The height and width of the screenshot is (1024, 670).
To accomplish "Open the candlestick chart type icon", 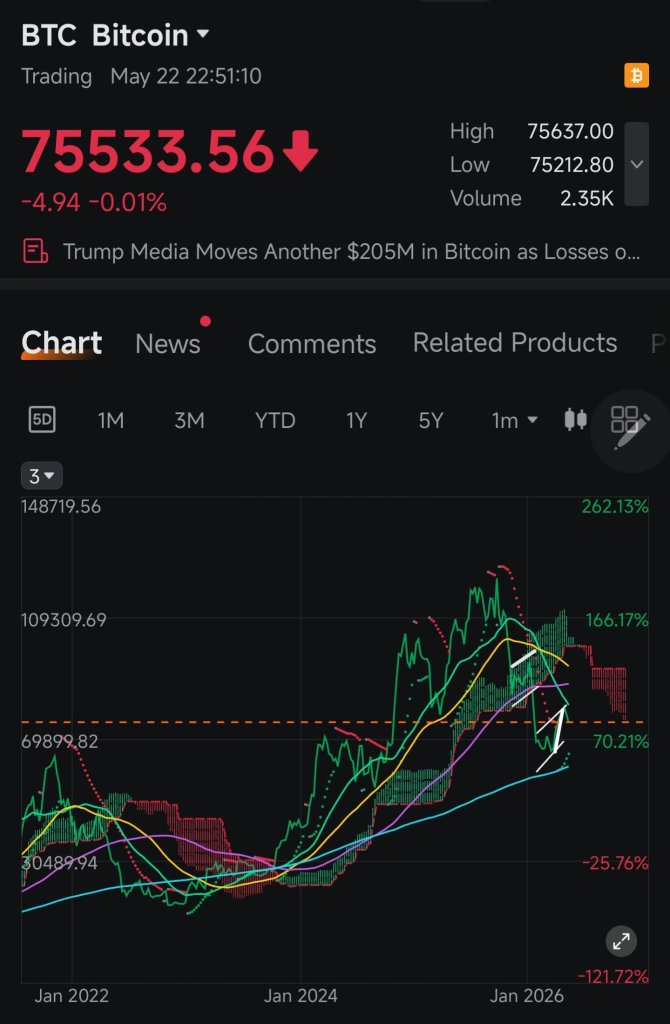I will point(575,419).
